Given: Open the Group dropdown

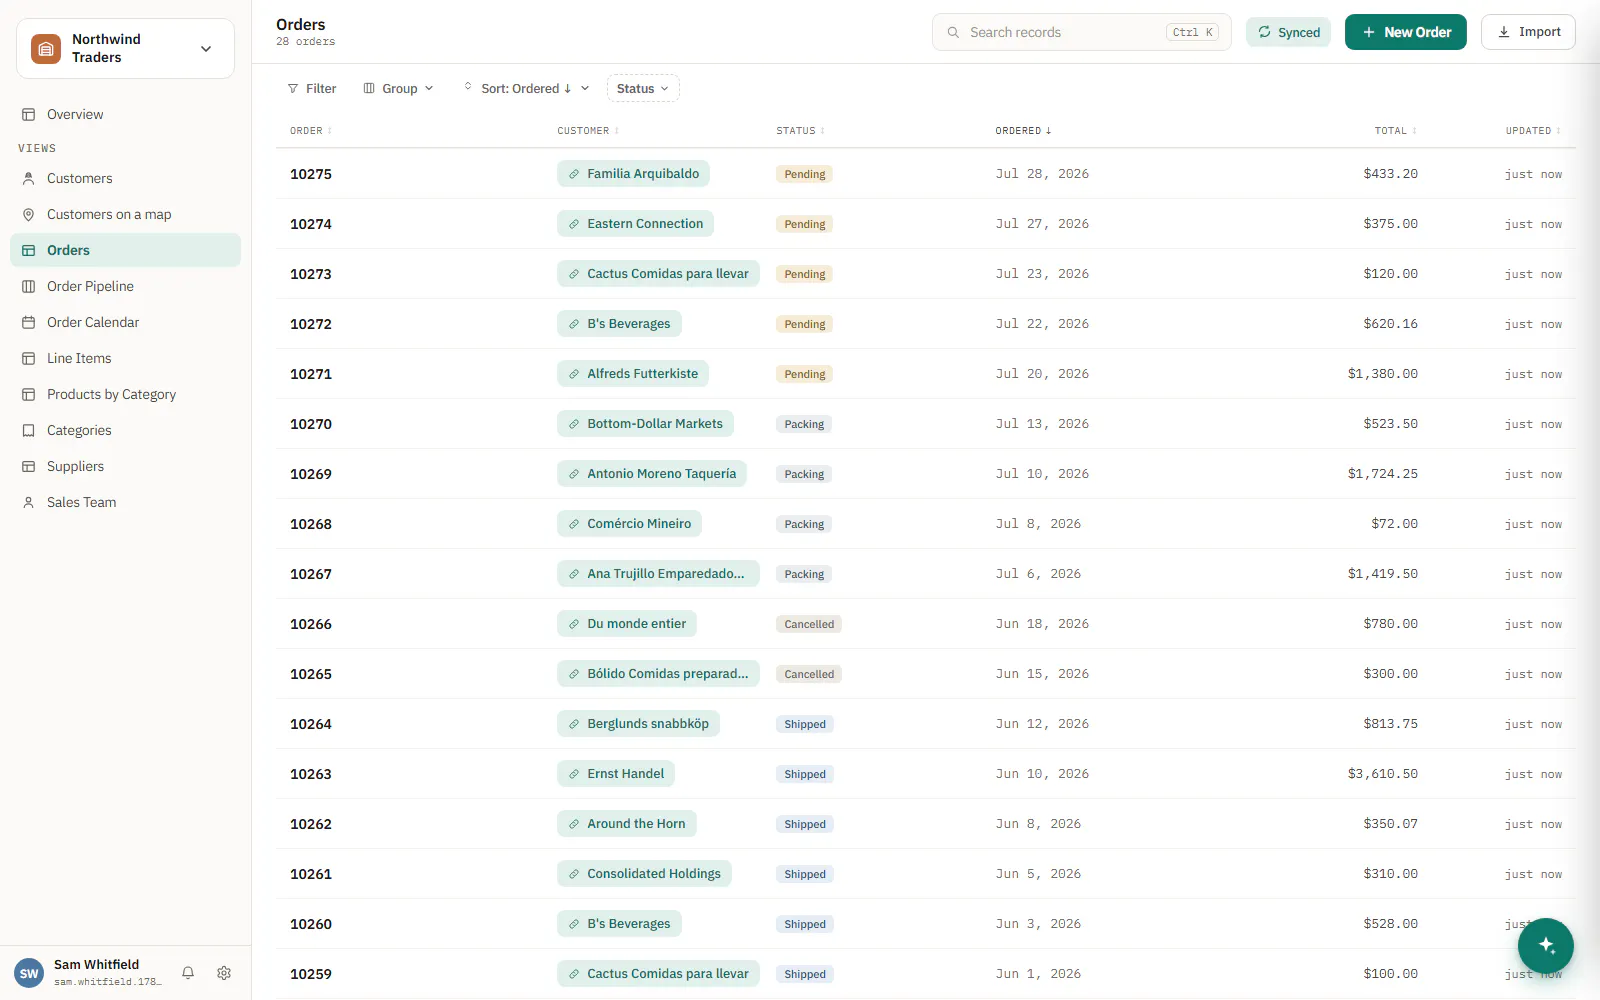Looking at the screenshot, I should click(x=398, y=88).
